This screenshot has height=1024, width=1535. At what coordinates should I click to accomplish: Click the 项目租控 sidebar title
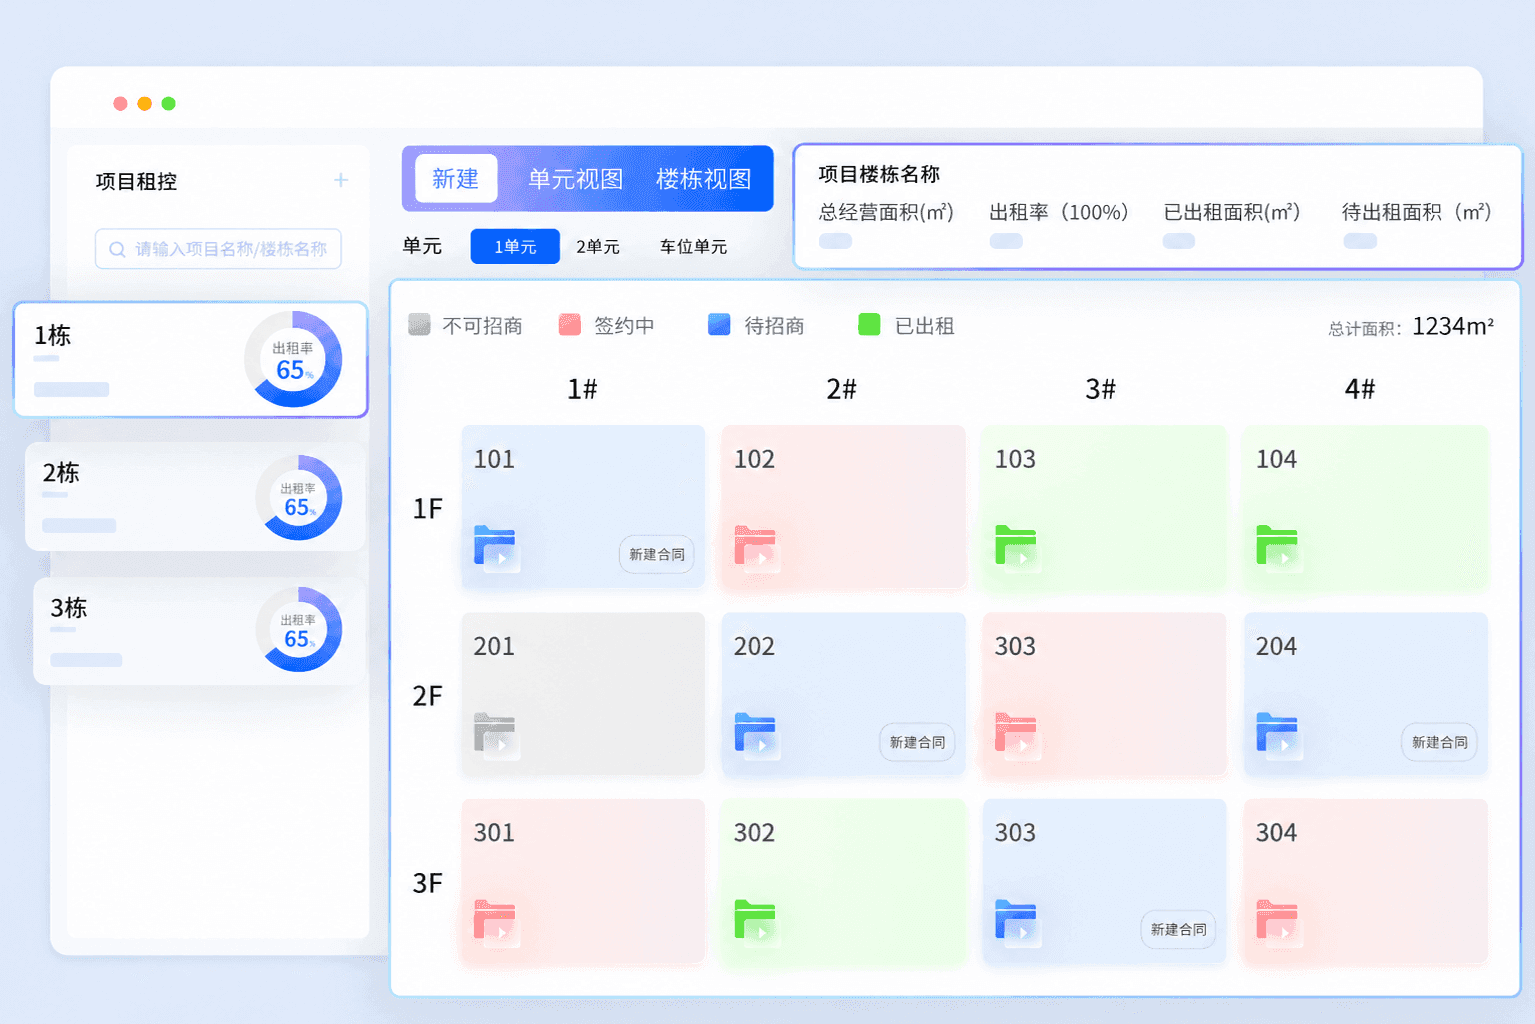(x=136, y=181)
